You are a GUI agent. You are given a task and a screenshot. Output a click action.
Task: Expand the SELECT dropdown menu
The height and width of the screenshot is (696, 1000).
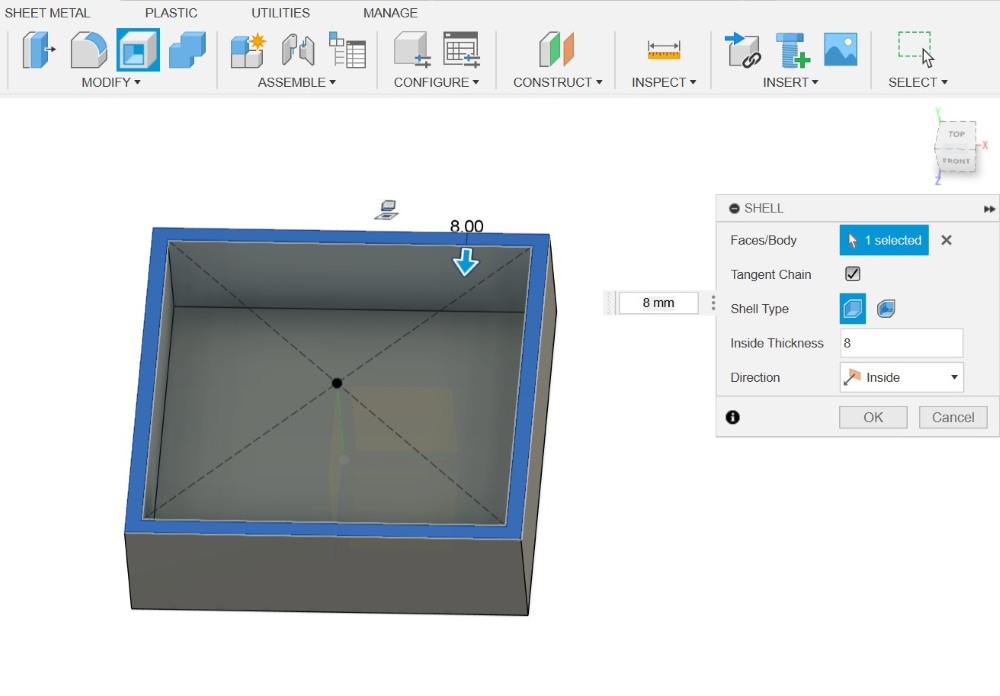pos(918,82)
